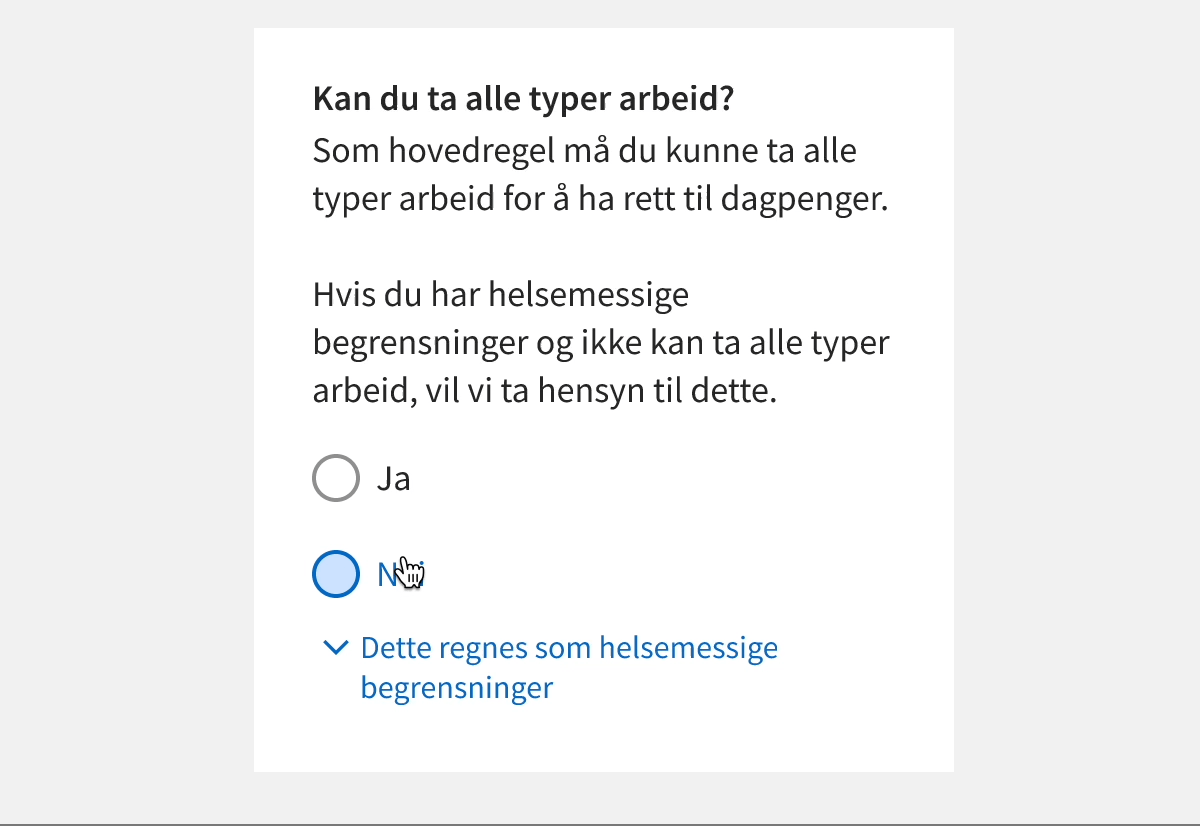The image size is (1200, 826).
Task: Click the begrensninger link text
Action: point(456,688)
